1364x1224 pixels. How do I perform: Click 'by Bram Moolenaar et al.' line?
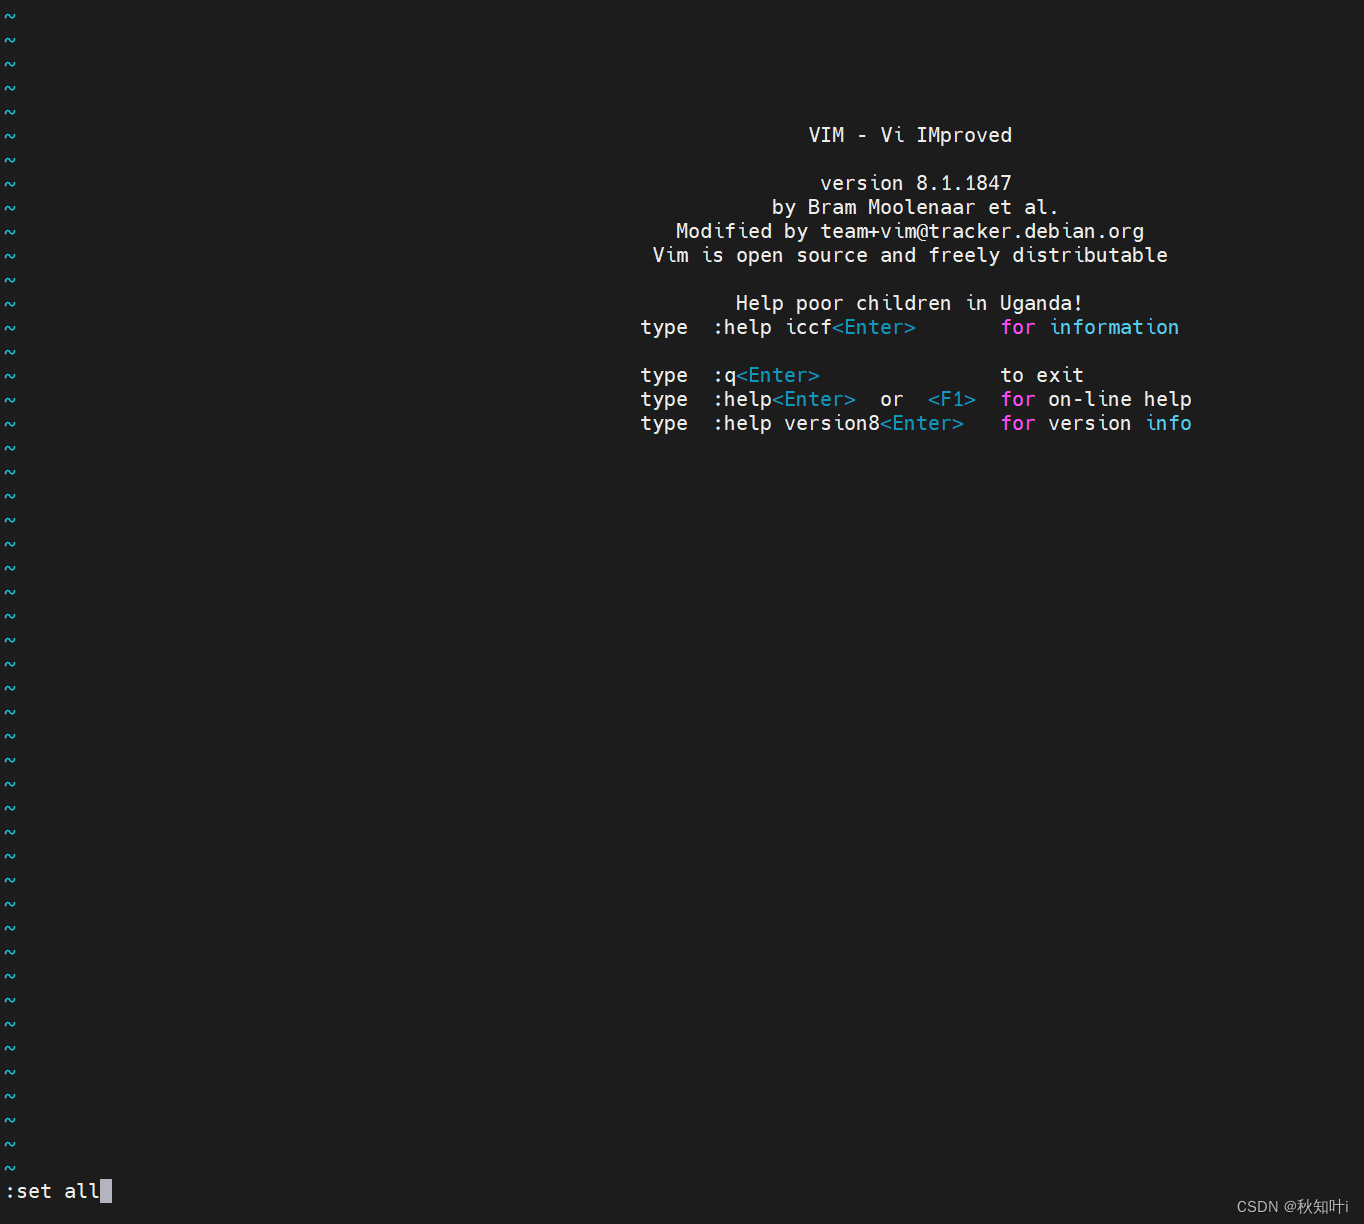point(915,207)
